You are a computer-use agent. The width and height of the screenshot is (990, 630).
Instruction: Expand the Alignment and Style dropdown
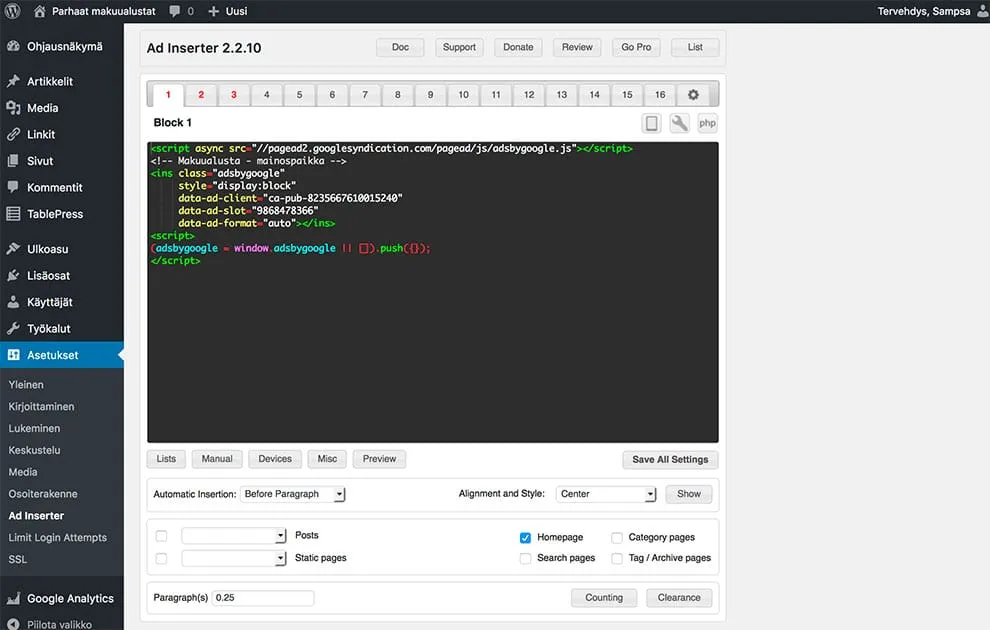[x=606, y=494]
